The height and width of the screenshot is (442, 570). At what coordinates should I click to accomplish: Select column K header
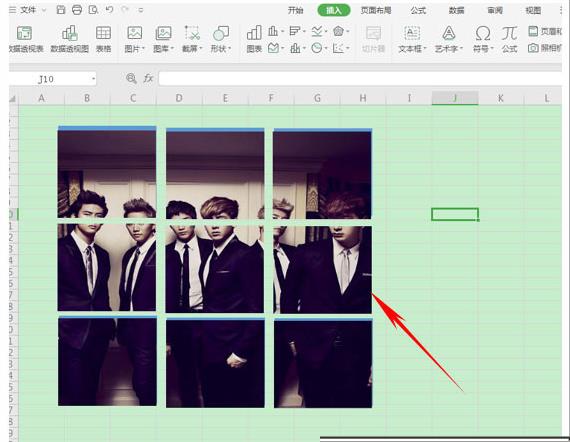pyautogui.click(x=501, y=98)
